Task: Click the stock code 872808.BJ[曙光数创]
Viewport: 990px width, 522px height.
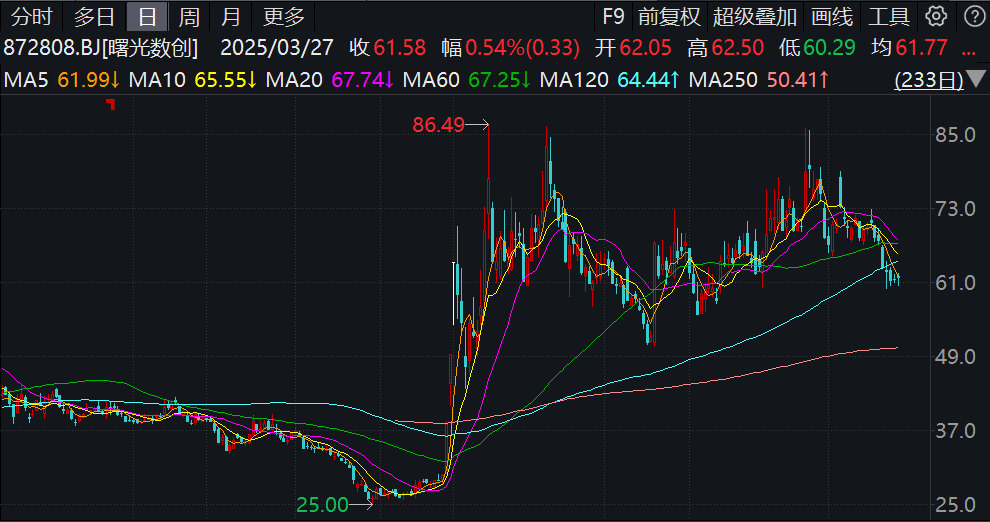Action: (x=101, y=47)
